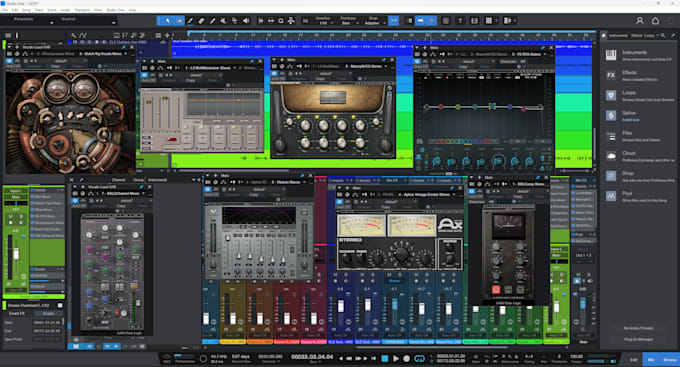
Task: Open the Transport menu
Action: tap(82, 10)
